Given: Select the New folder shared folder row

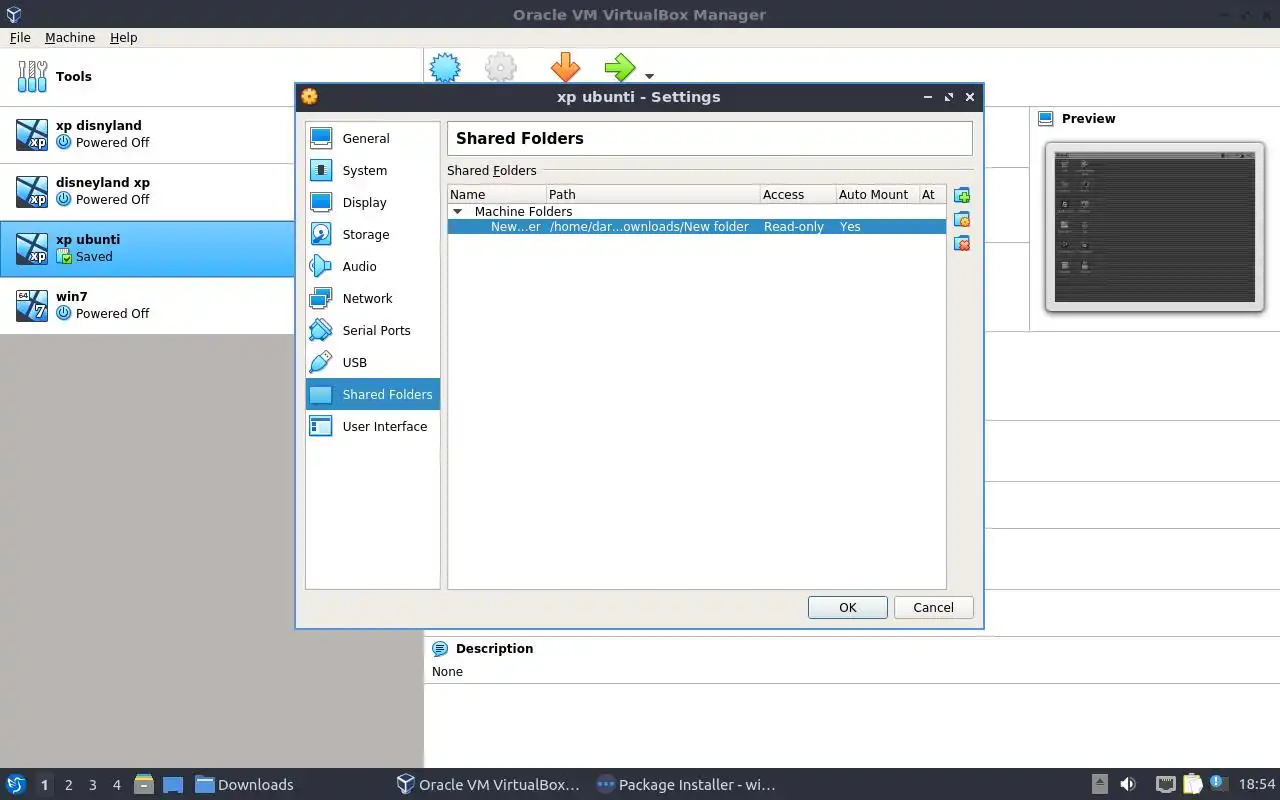Looking at the screenshot, I should coord(696,227).
